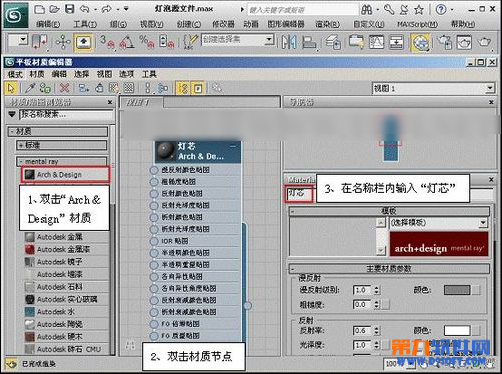Click the 按名称搜索 search field

coord(66,115)
